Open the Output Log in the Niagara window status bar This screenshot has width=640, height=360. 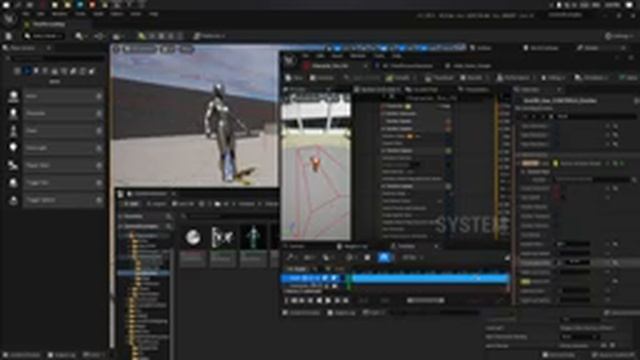click(x=342, y=313)
